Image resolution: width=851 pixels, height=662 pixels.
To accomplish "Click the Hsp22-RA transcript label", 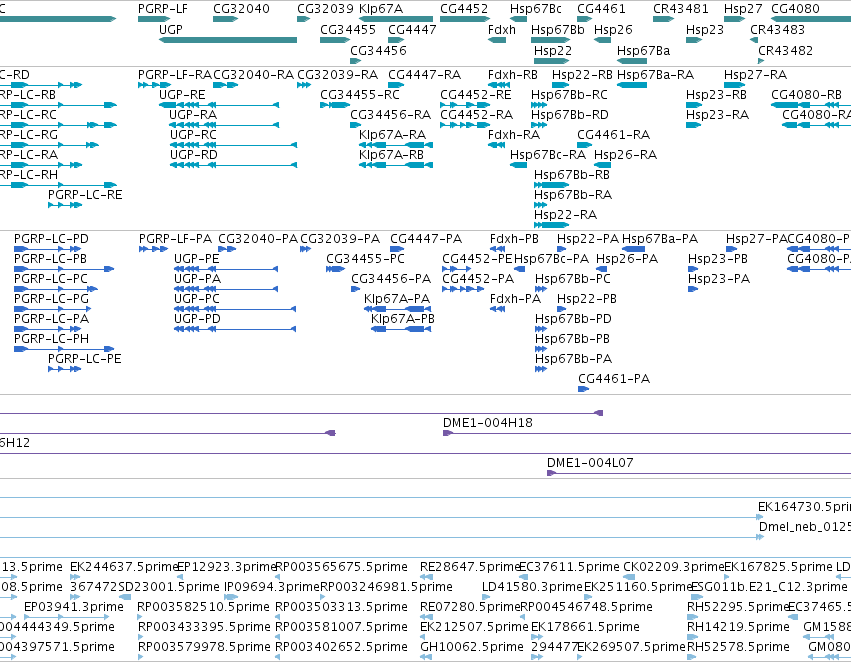I will [565, 214].
